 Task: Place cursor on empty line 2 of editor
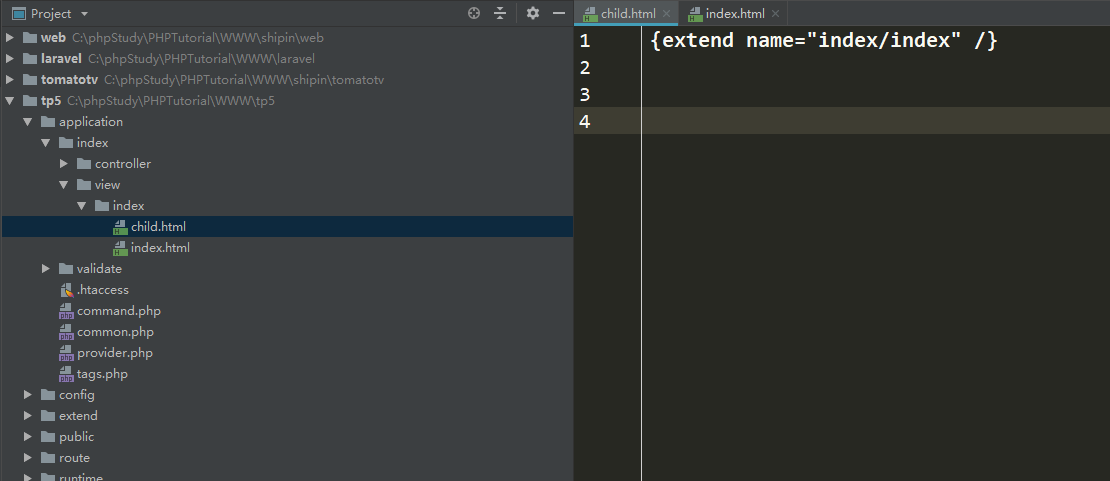(876, 68)
